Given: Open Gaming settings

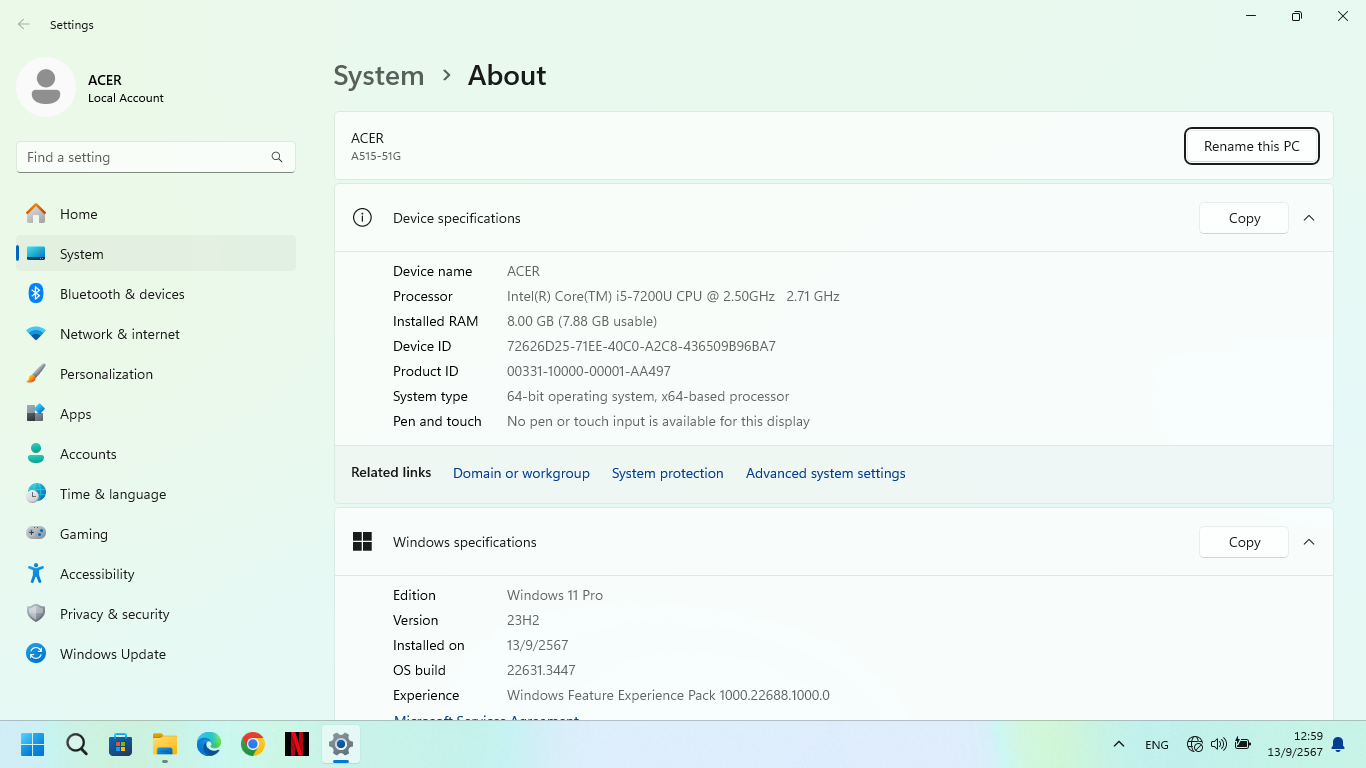Looking at the screenshot, I should coord(156,534).
